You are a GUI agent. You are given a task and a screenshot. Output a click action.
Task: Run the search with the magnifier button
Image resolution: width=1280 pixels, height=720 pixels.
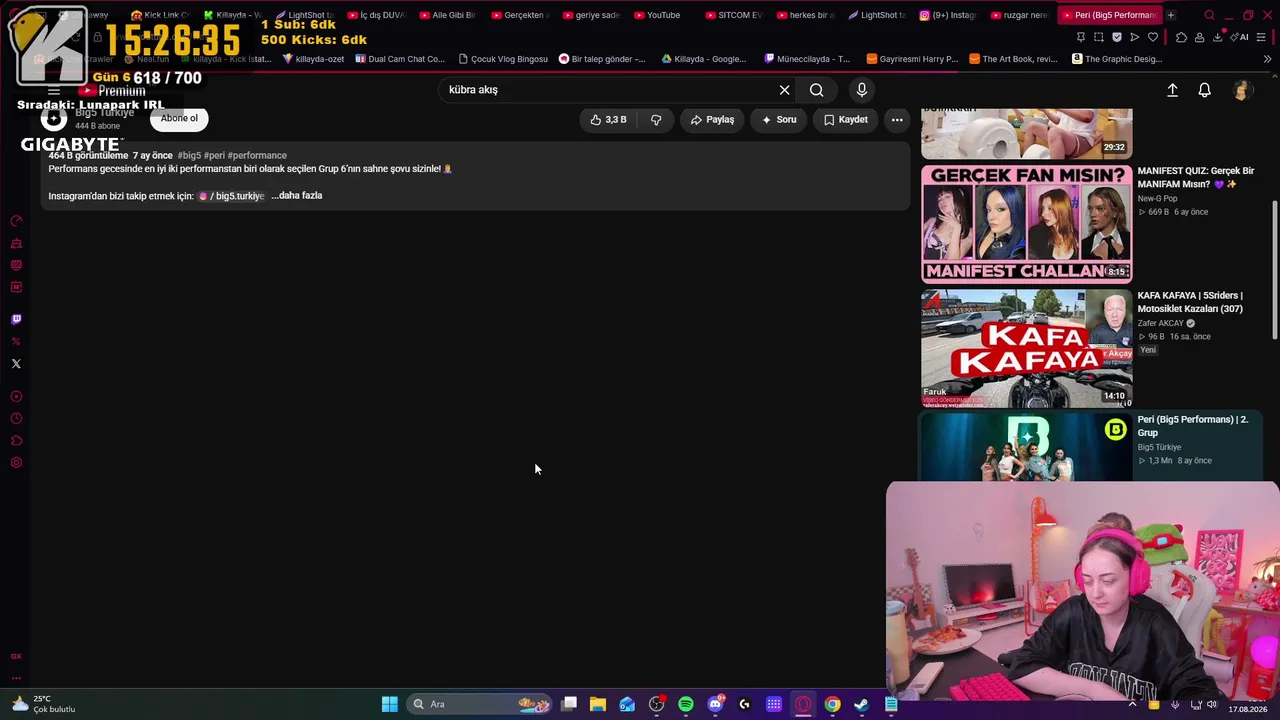click(817, 90)
